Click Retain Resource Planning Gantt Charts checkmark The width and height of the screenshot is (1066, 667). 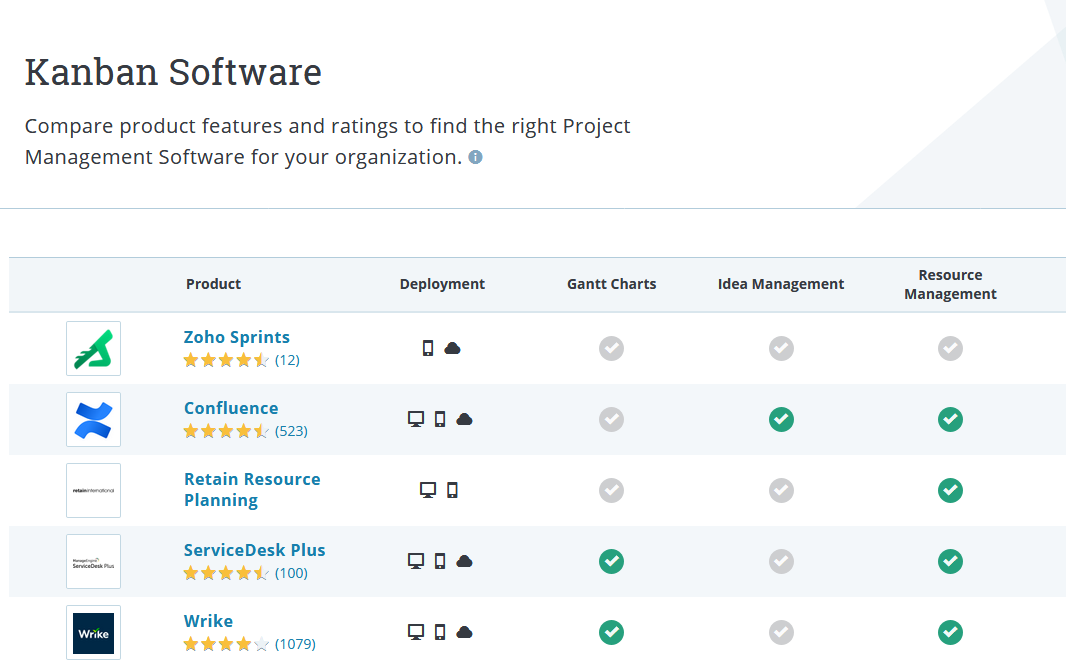pyautogui.click(x=611, y=490)
